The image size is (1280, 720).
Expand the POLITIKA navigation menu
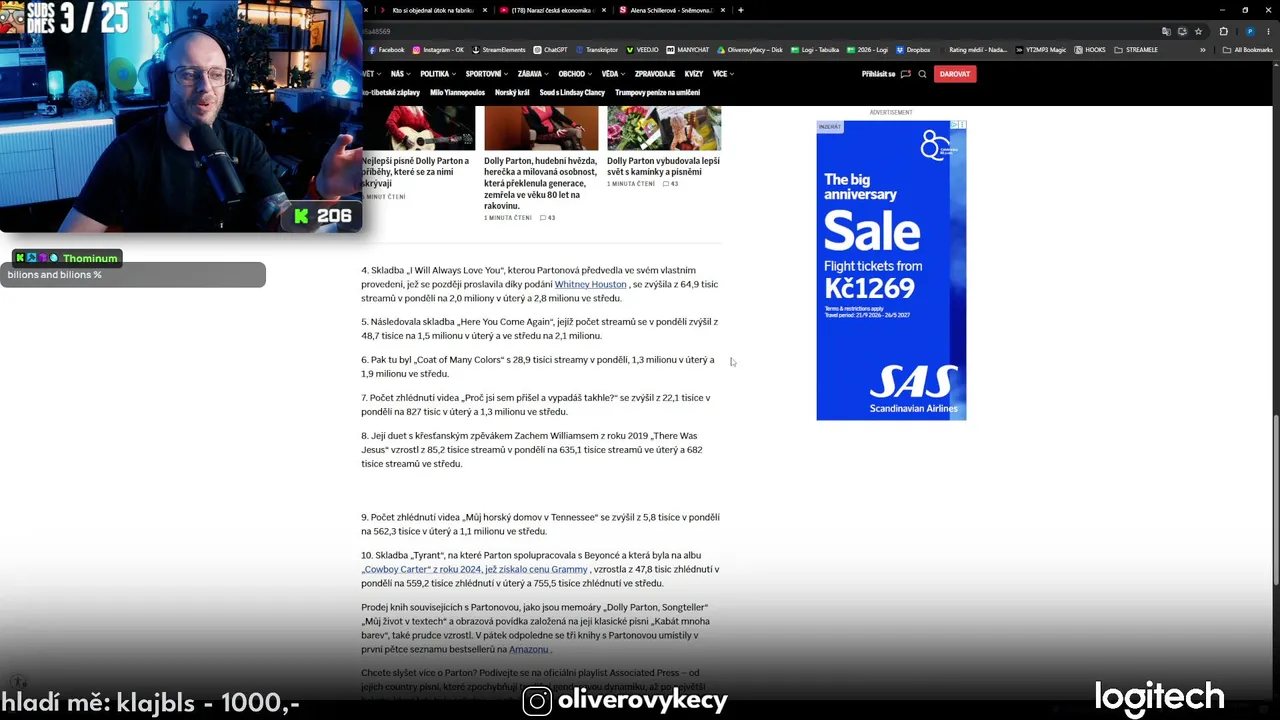(438, 74)
